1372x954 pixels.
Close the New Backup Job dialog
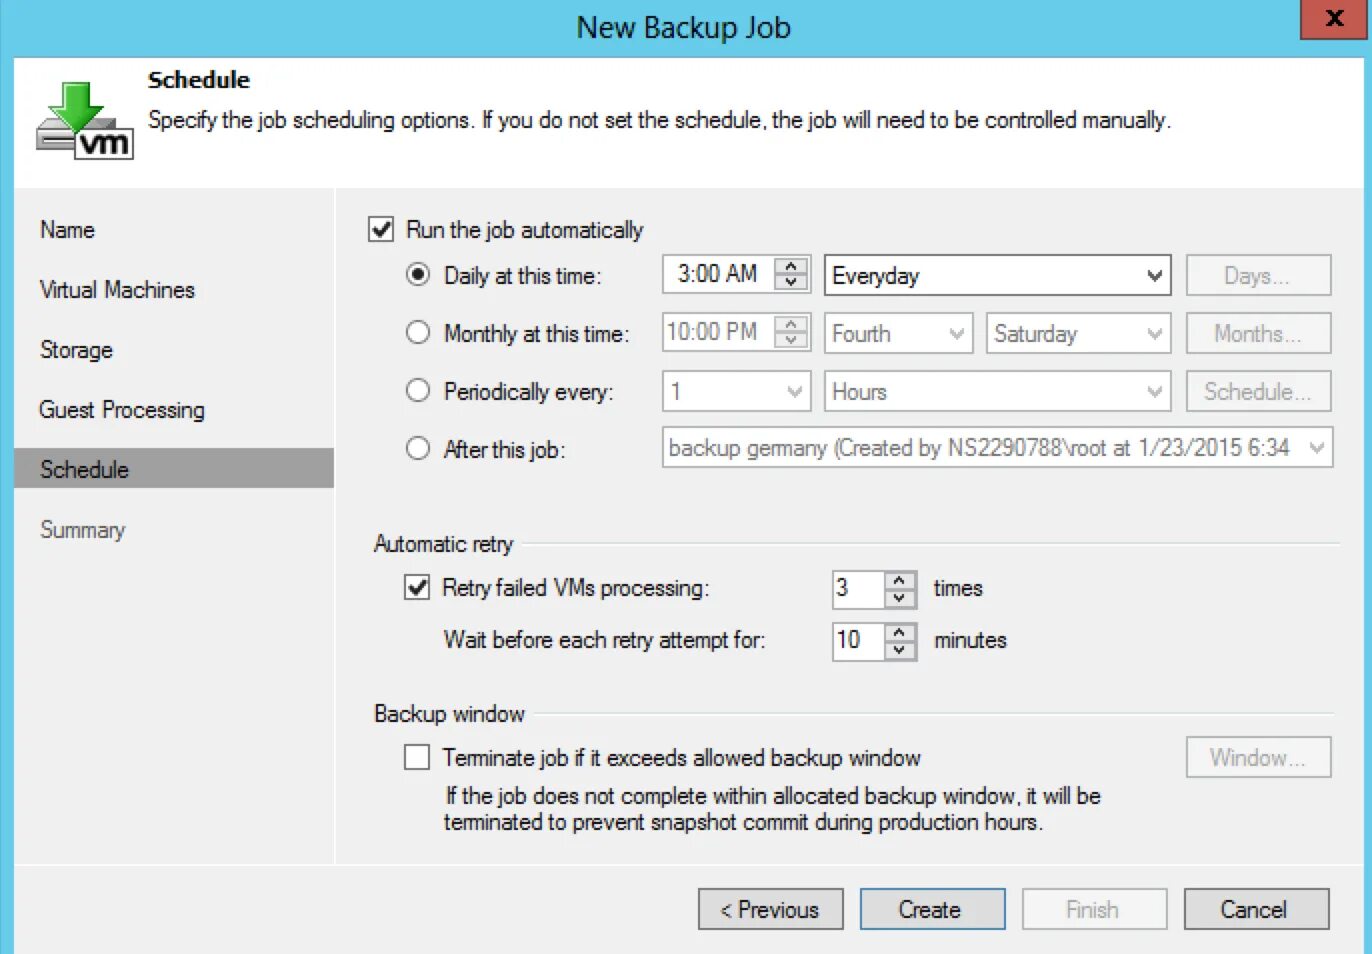point(1333,19)
